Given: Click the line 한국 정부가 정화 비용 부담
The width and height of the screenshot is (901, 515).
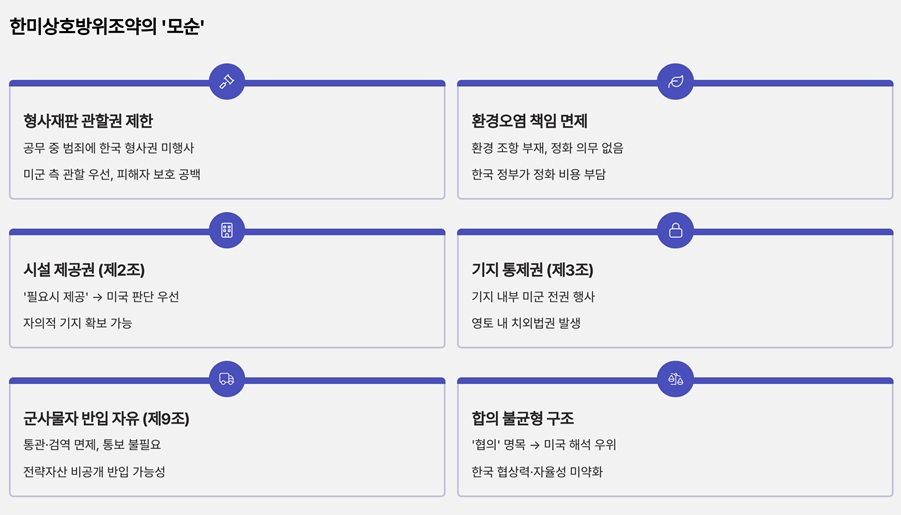Looking at the screenshot, I should [x=538, y=174].
